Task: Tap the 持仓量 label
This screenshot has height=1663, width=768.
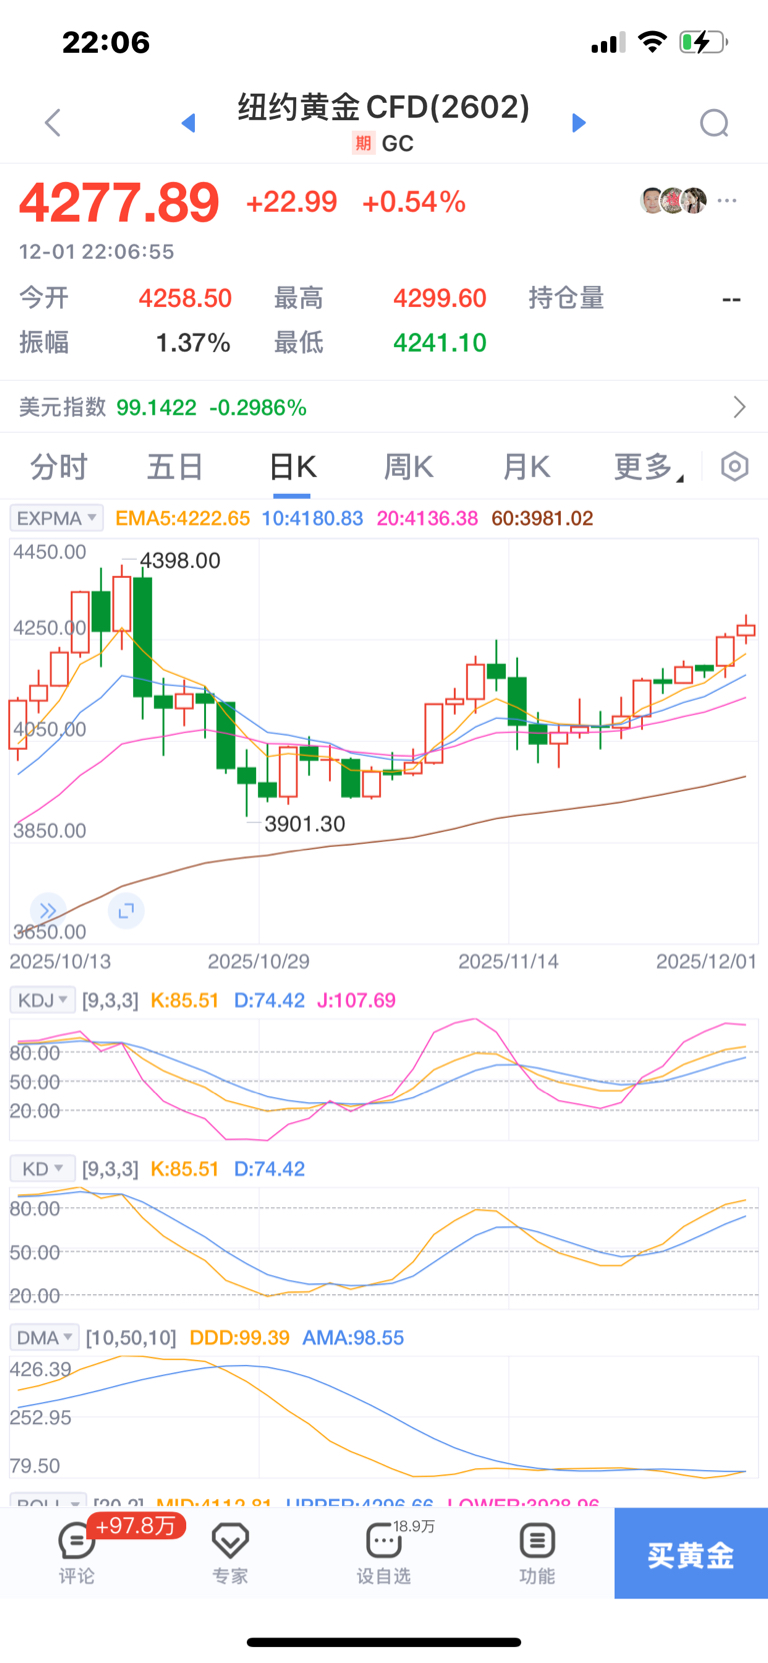Action: pyautogui.click(x=566, y=298)
